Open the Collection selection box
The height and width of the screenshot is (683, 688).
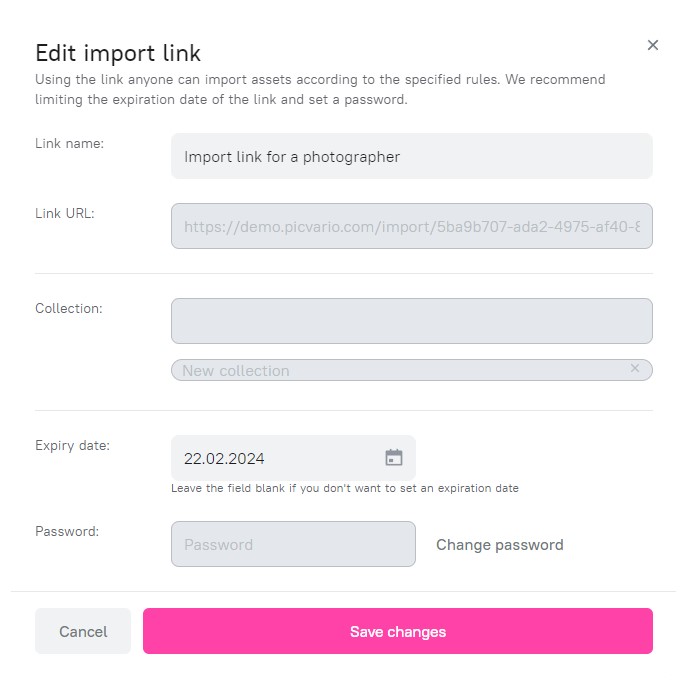(412, 321)
